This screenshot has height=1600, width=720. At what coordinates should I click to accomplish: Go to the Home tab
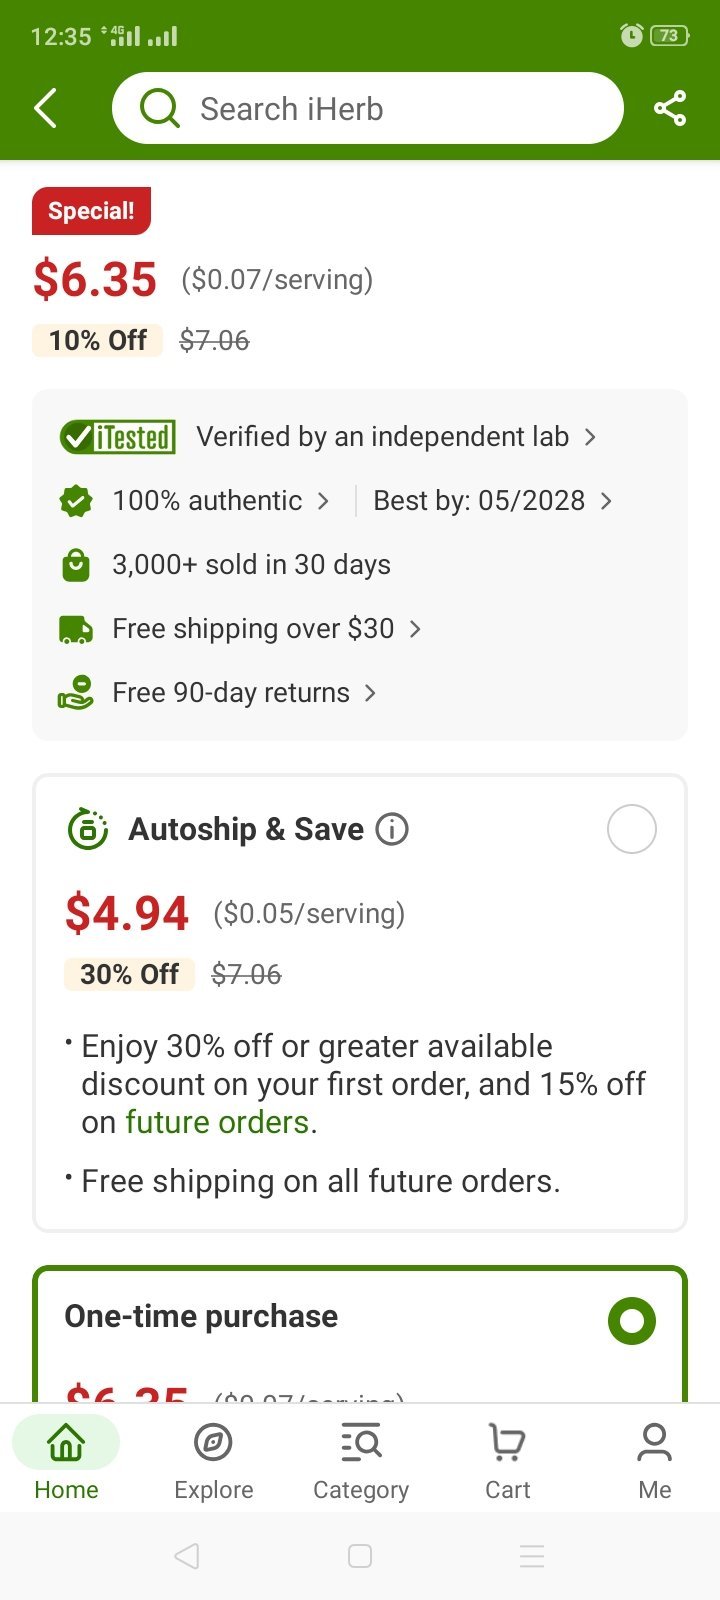click(66, 1460)
